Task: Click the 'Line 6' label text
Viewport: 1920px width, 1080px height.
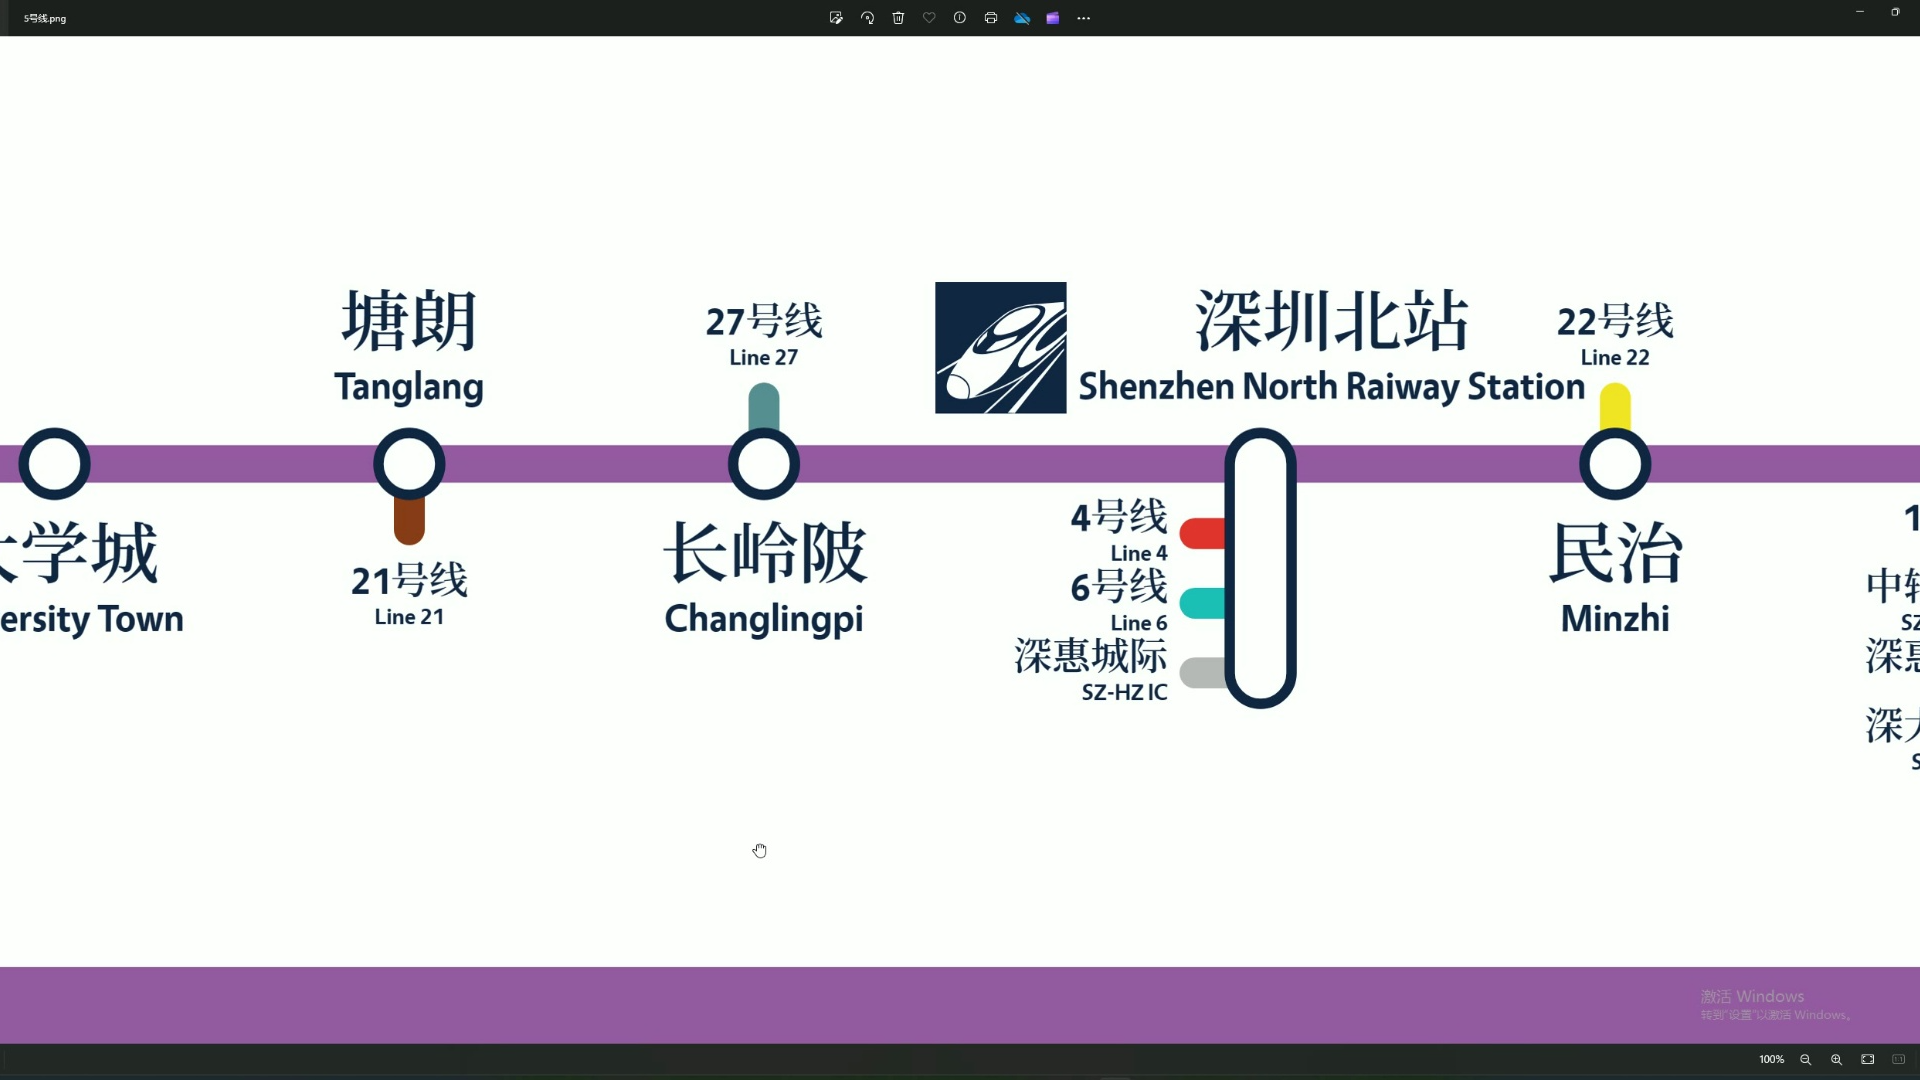Action: [x=1139, y=623]
